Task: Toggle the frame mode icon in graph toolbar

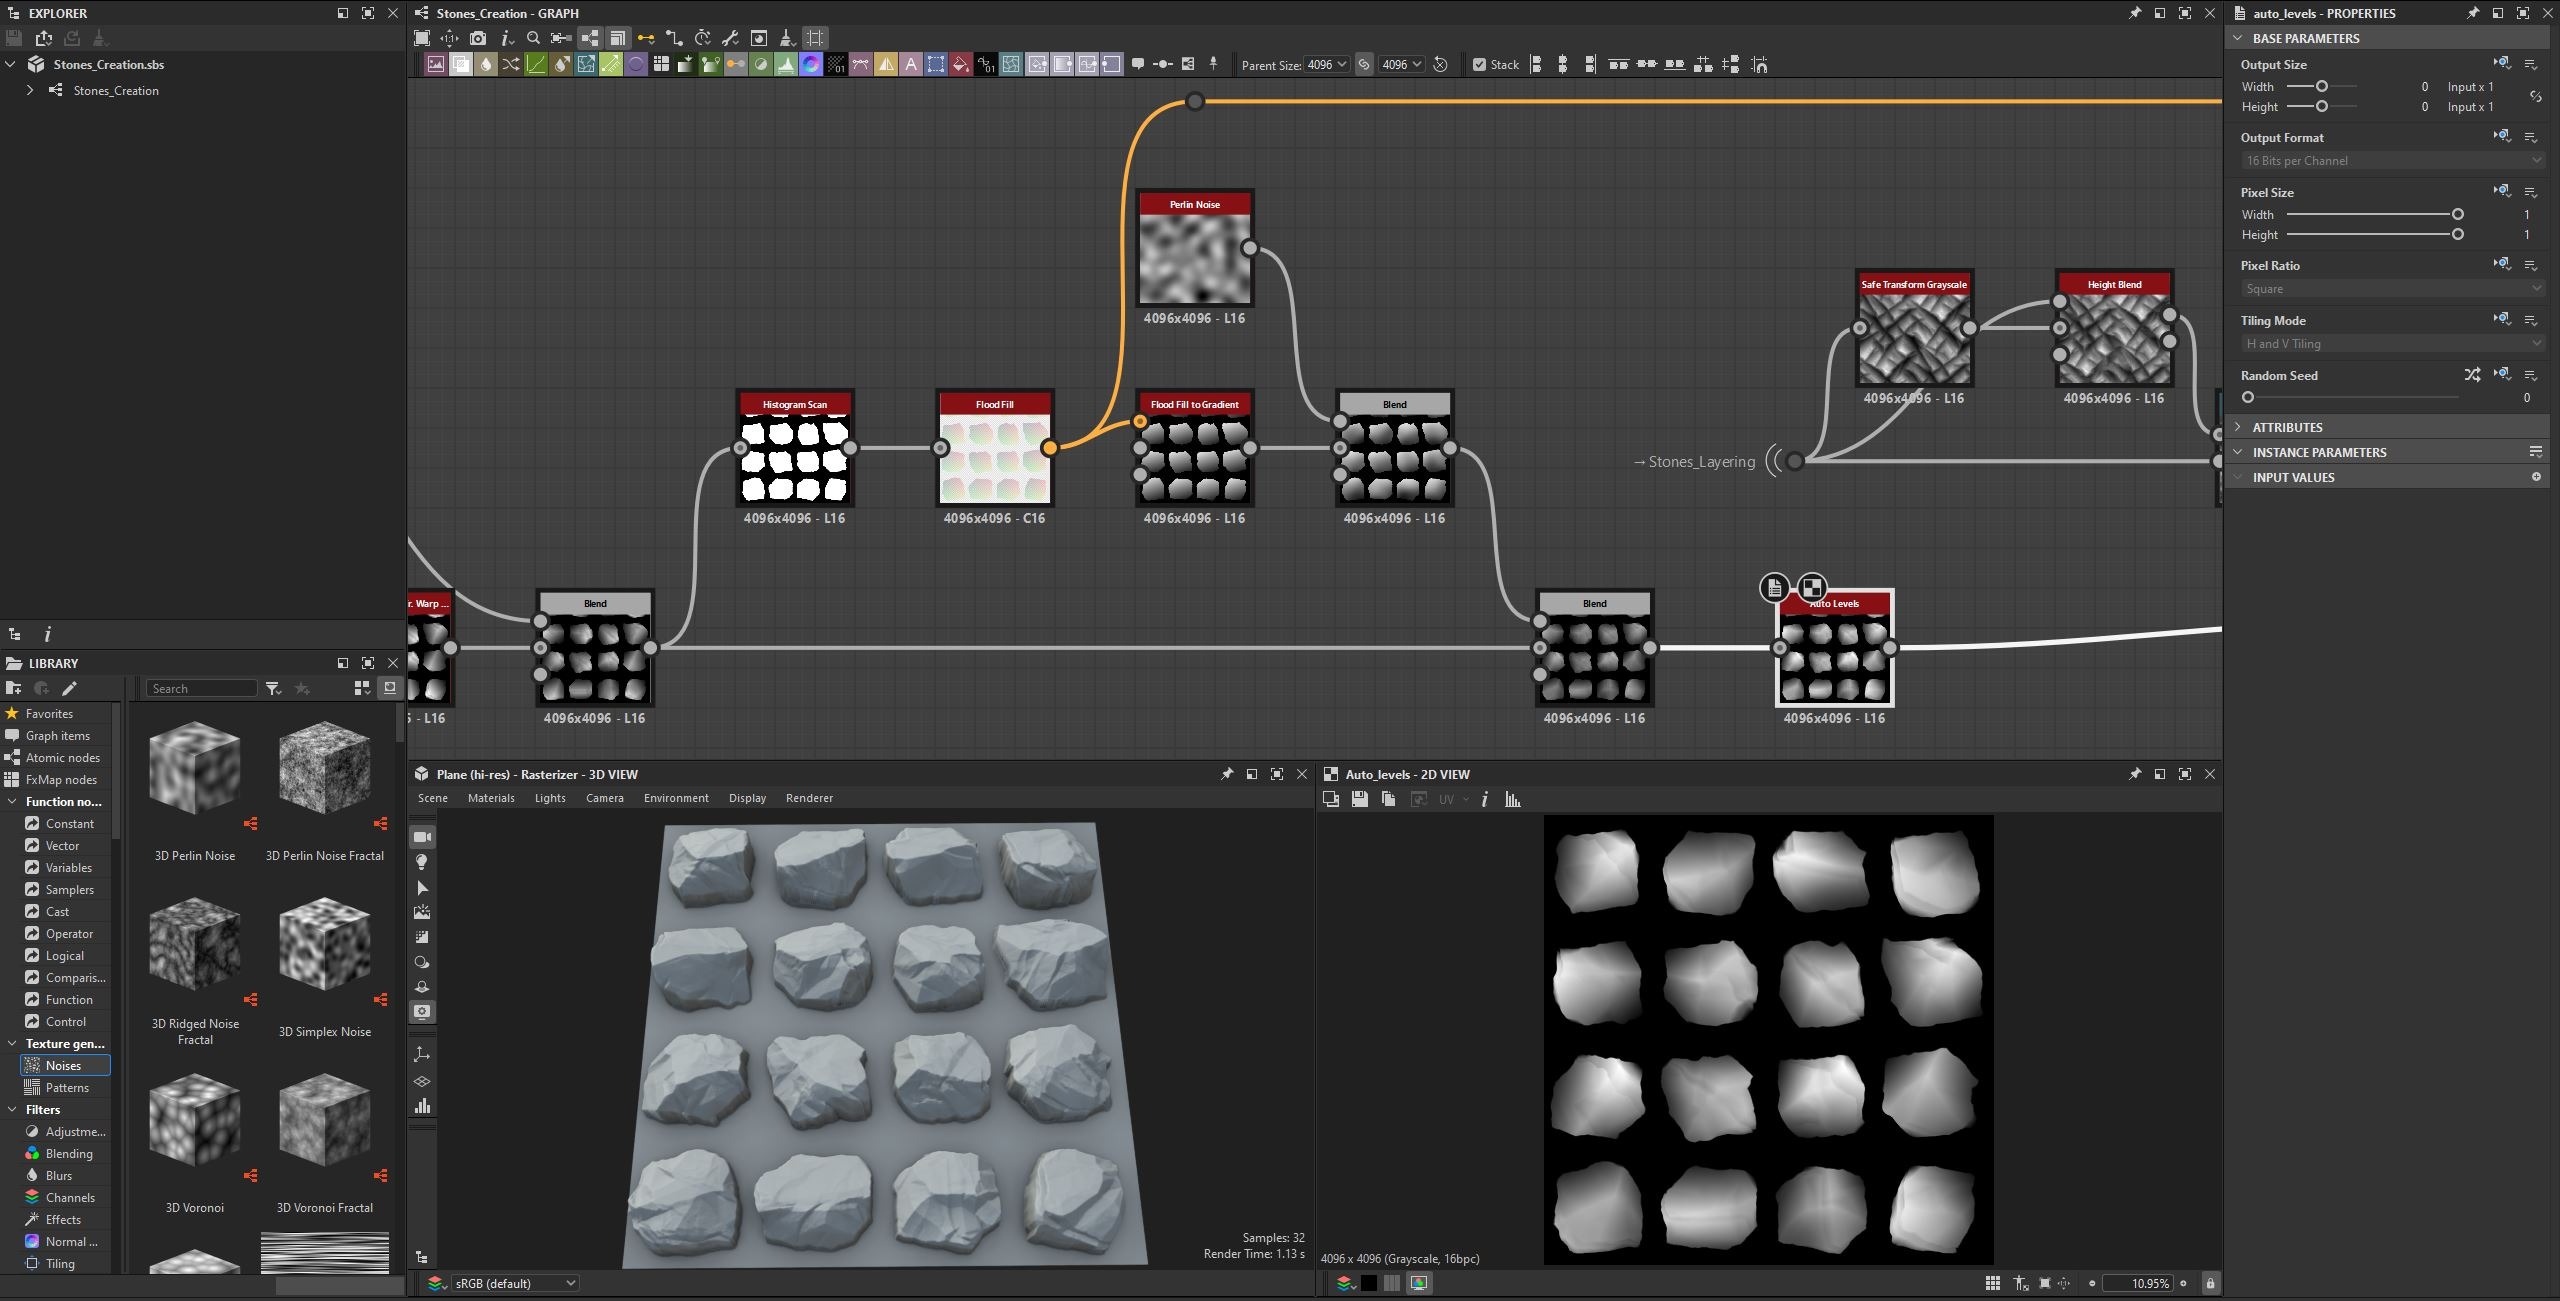Action: (x=815, y=38)
